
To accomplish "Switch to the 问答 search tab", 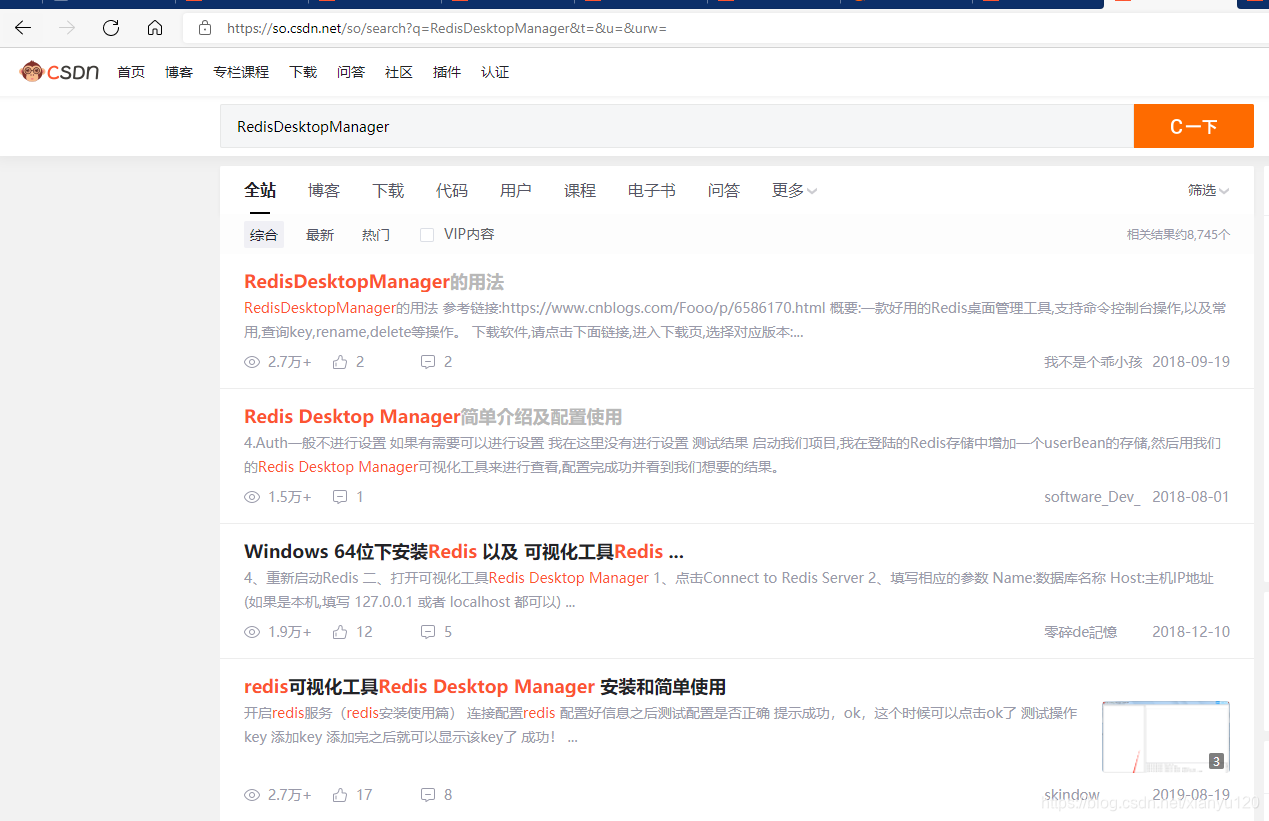I will coord(724,190).
